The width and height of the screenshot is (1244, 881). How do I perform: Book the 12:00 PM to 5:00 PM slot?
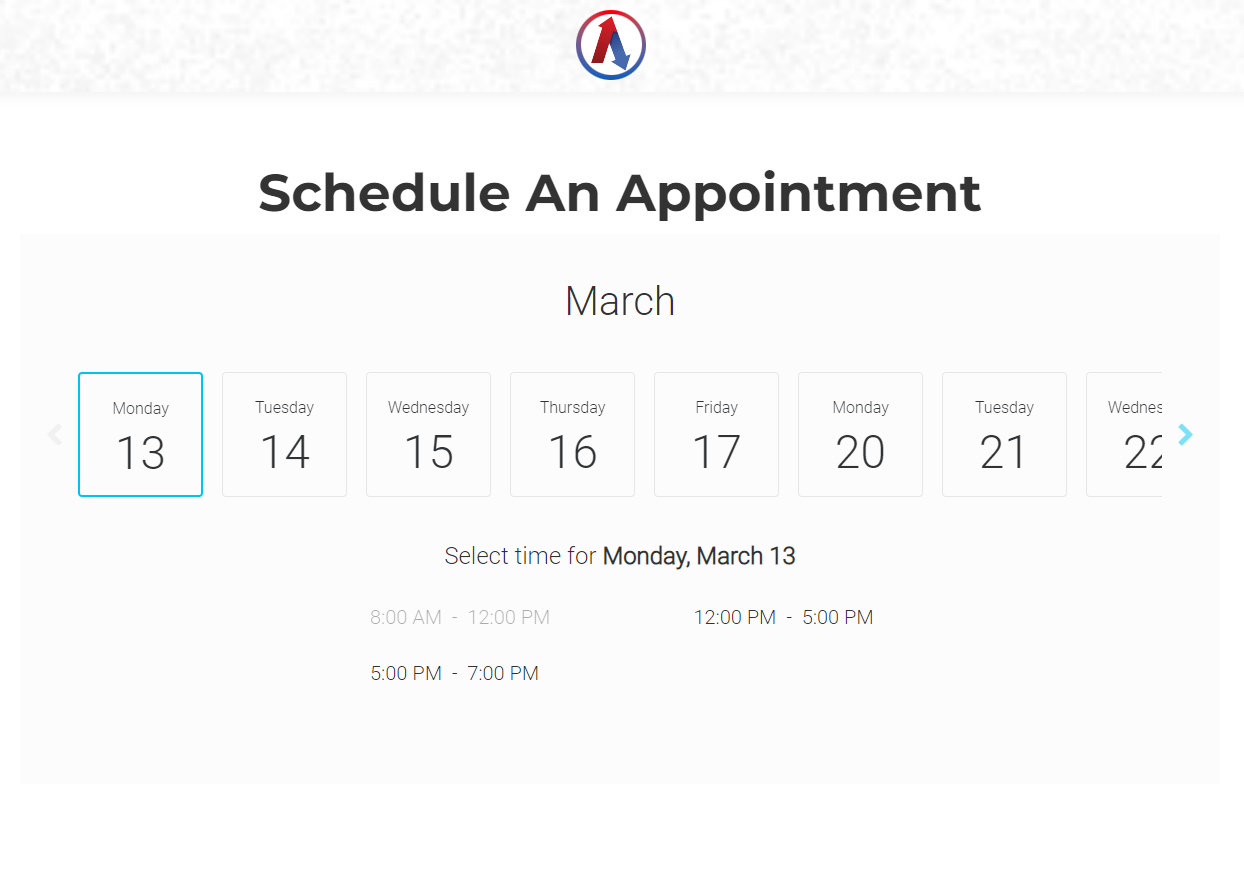784,617
